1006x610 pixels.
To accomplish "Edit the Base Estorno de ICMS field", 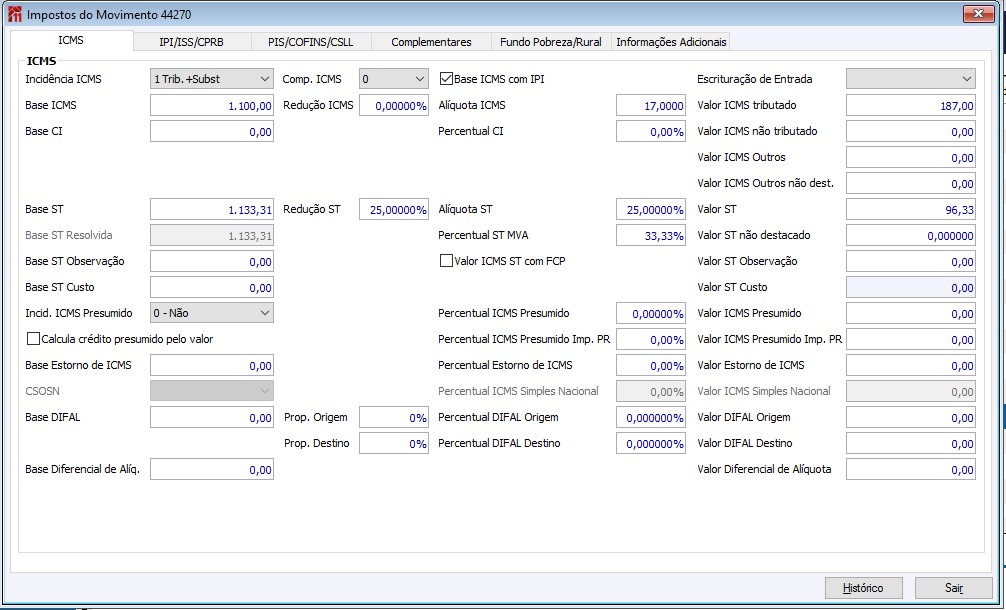I will click(212, 365).
